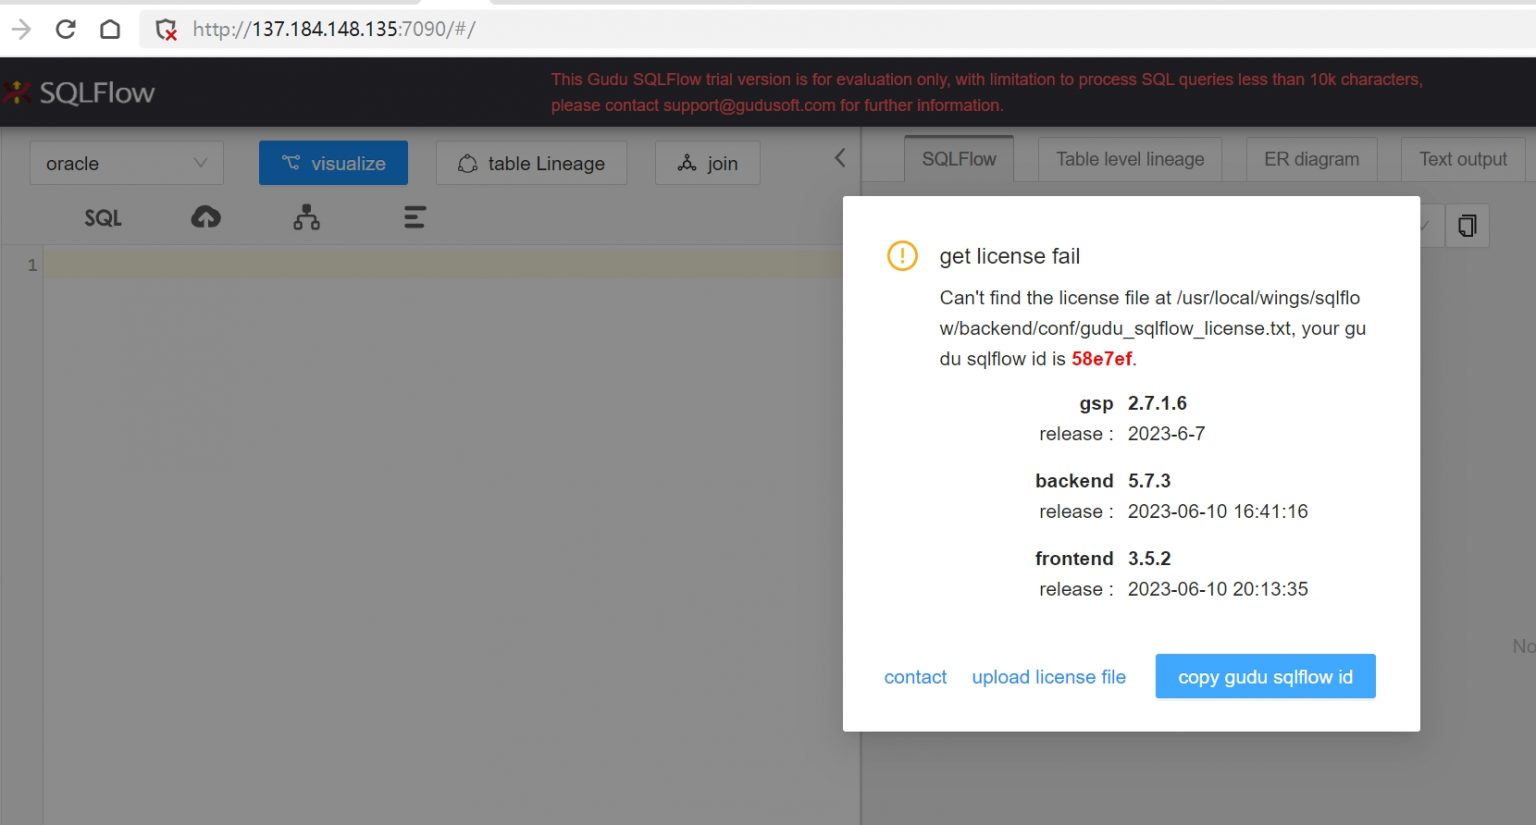Click the list formatting icon in SQL toolbar
The height and width of the screenshot is (825, 1536).
pyautogui.click(x=414, y=216)
